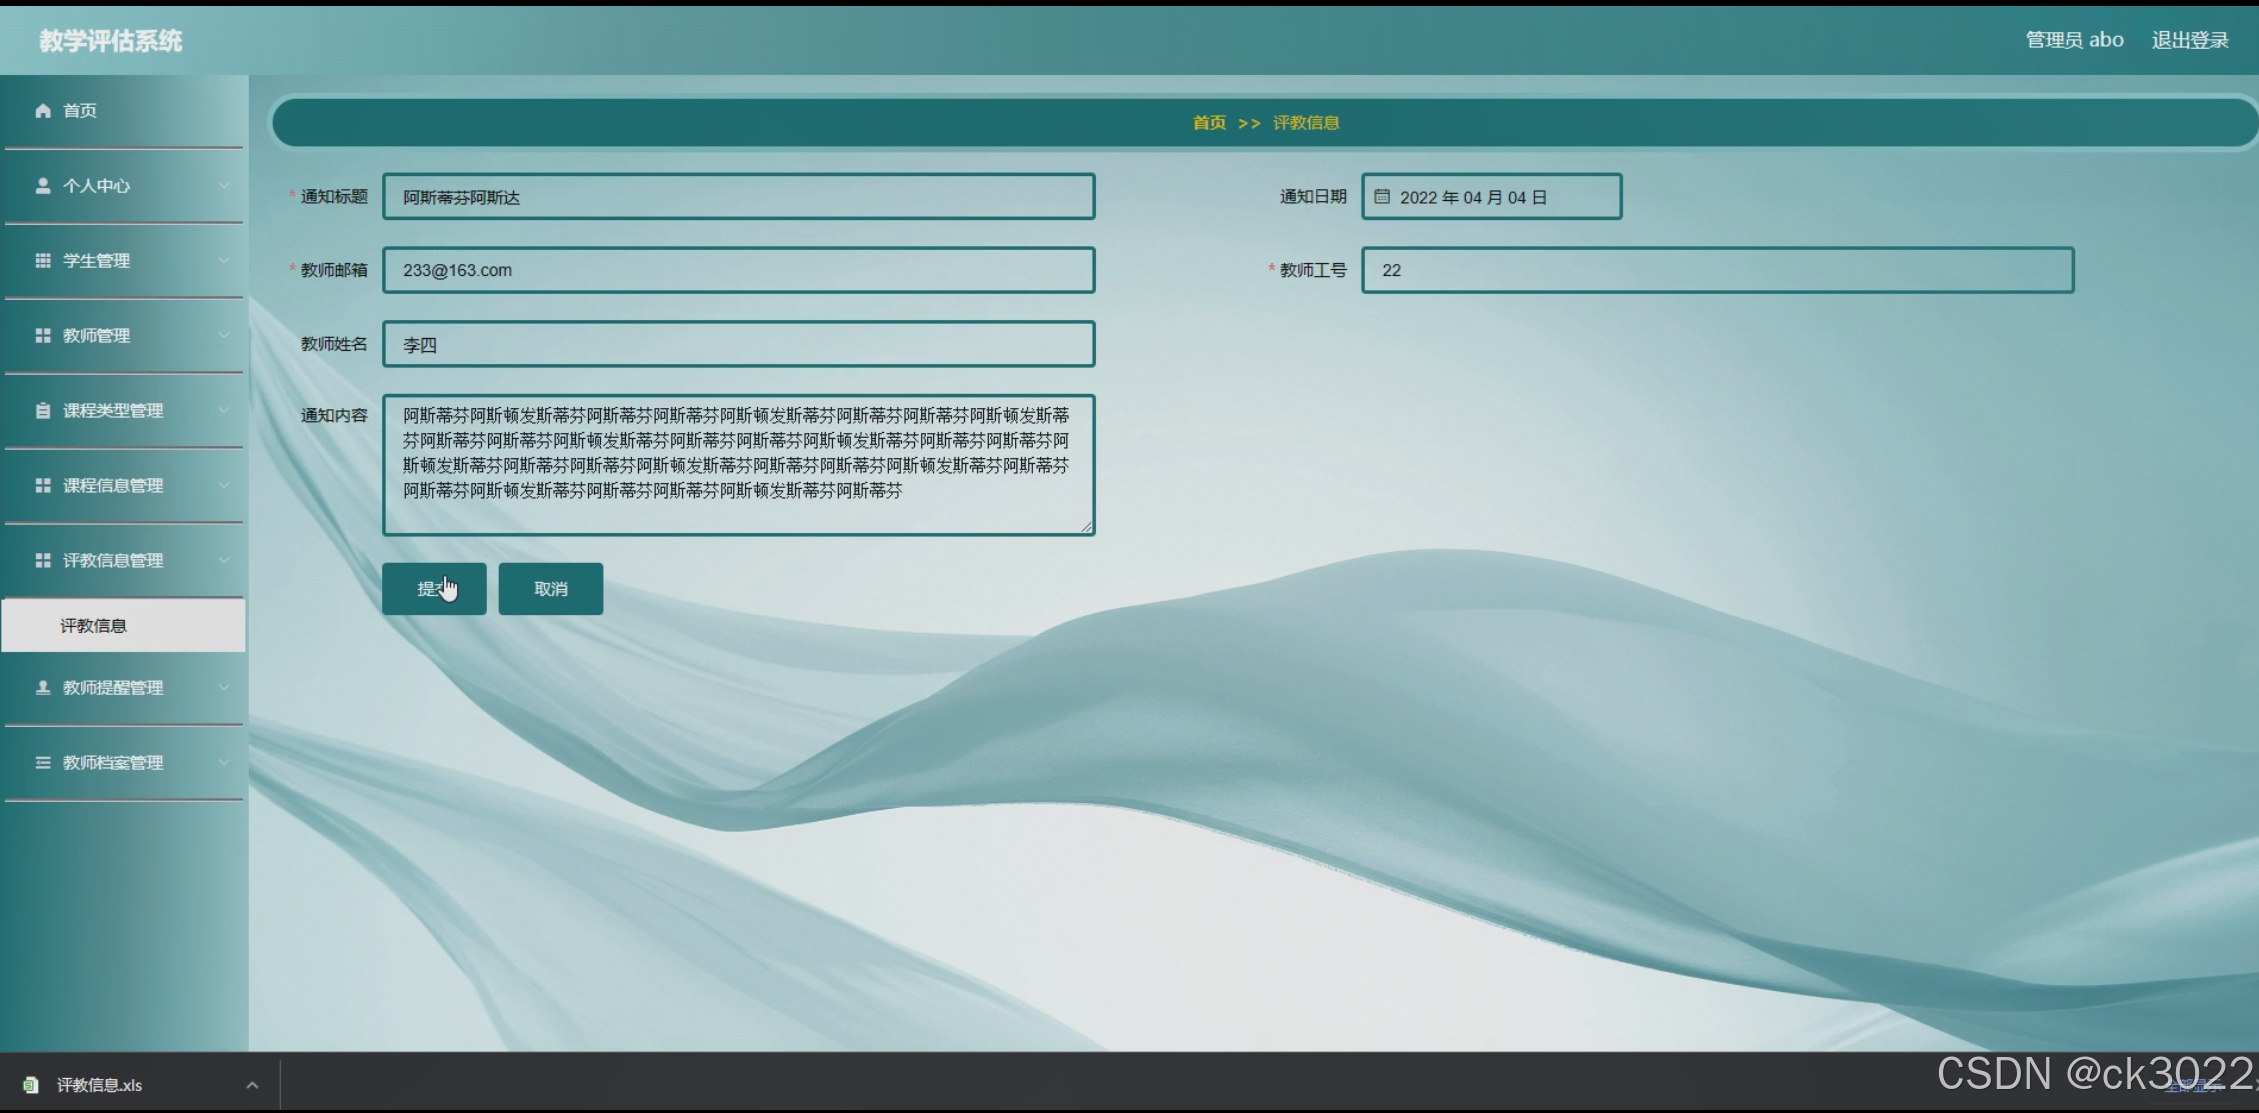
Task: Expand the 学生管理 chevron arrow
Action: point(224,261)
